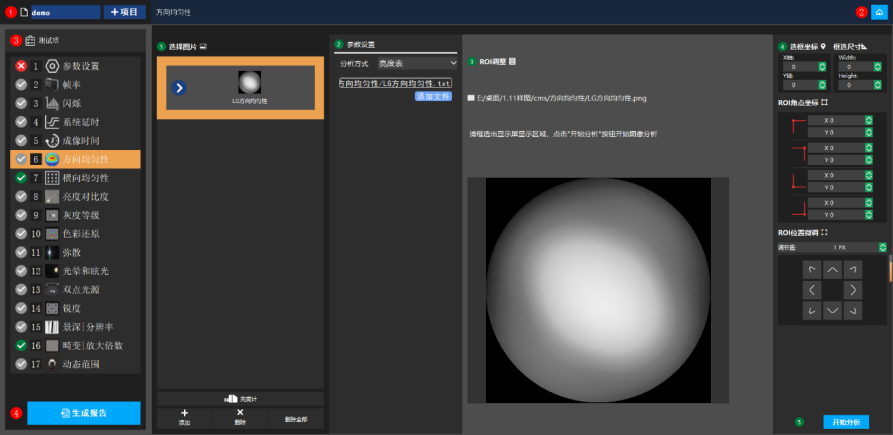
Task: Click the blue arrow on LG方向均匀性 image card
Action: (x=179, y=88)
